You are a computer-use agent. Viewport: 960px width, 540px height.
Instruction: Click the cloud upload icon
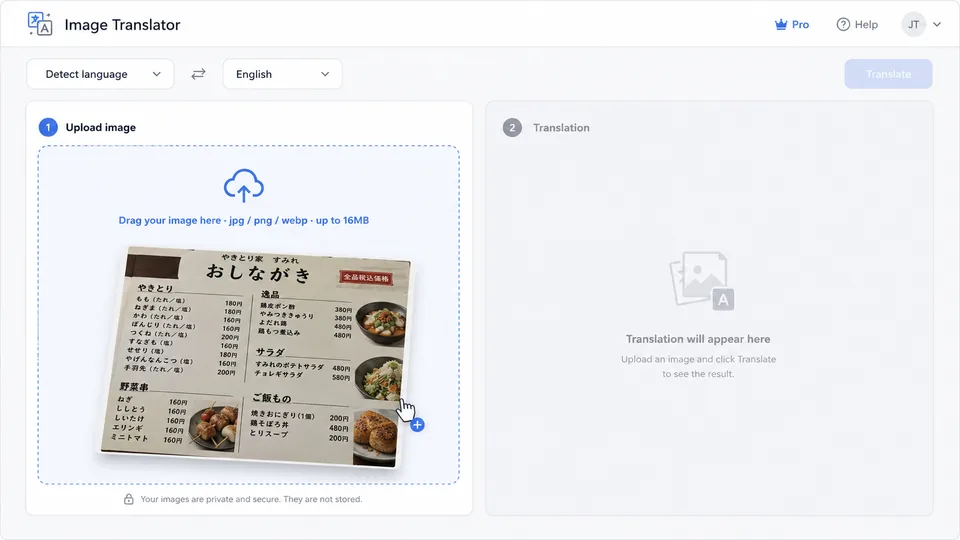[244, 186]
